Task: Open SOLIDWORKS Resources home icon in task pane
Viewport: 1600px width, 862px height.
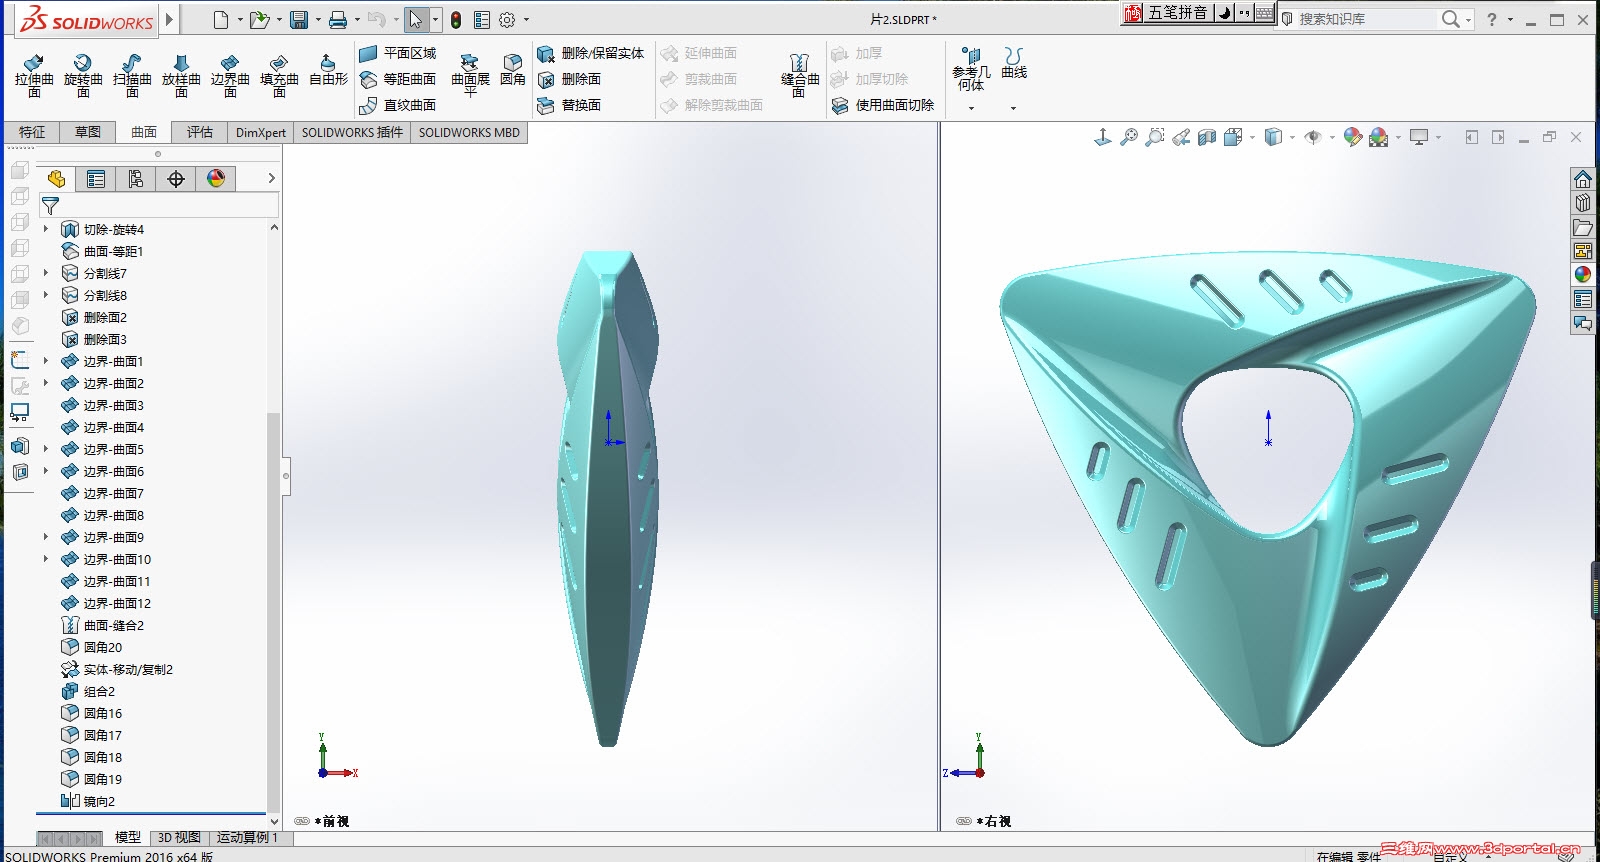Action: click(x=1582, y=179)
